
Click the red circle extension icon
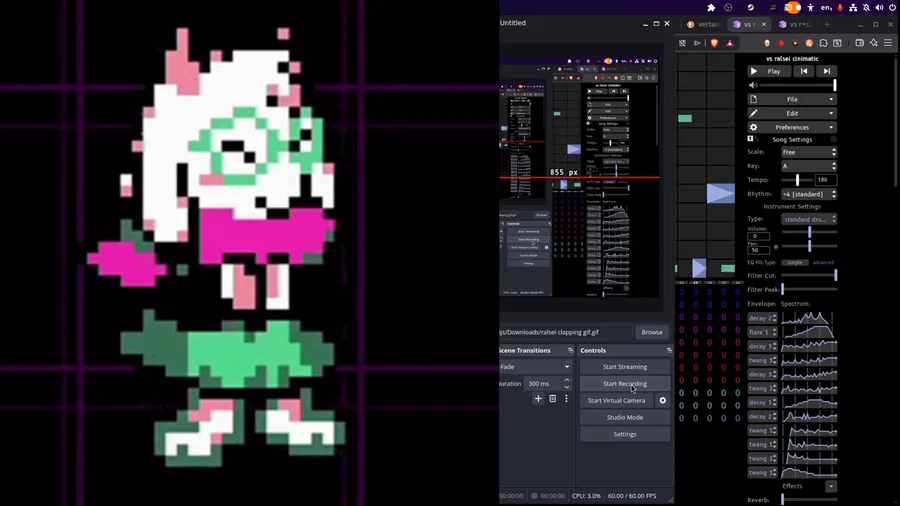tap(781, 43)
